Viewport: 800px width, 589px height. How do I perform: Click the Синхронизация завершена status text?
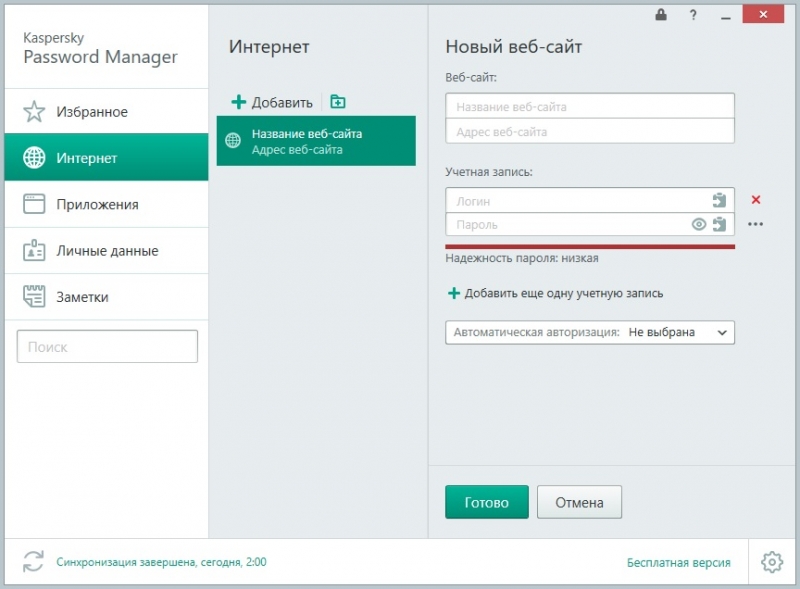(161, 562)
